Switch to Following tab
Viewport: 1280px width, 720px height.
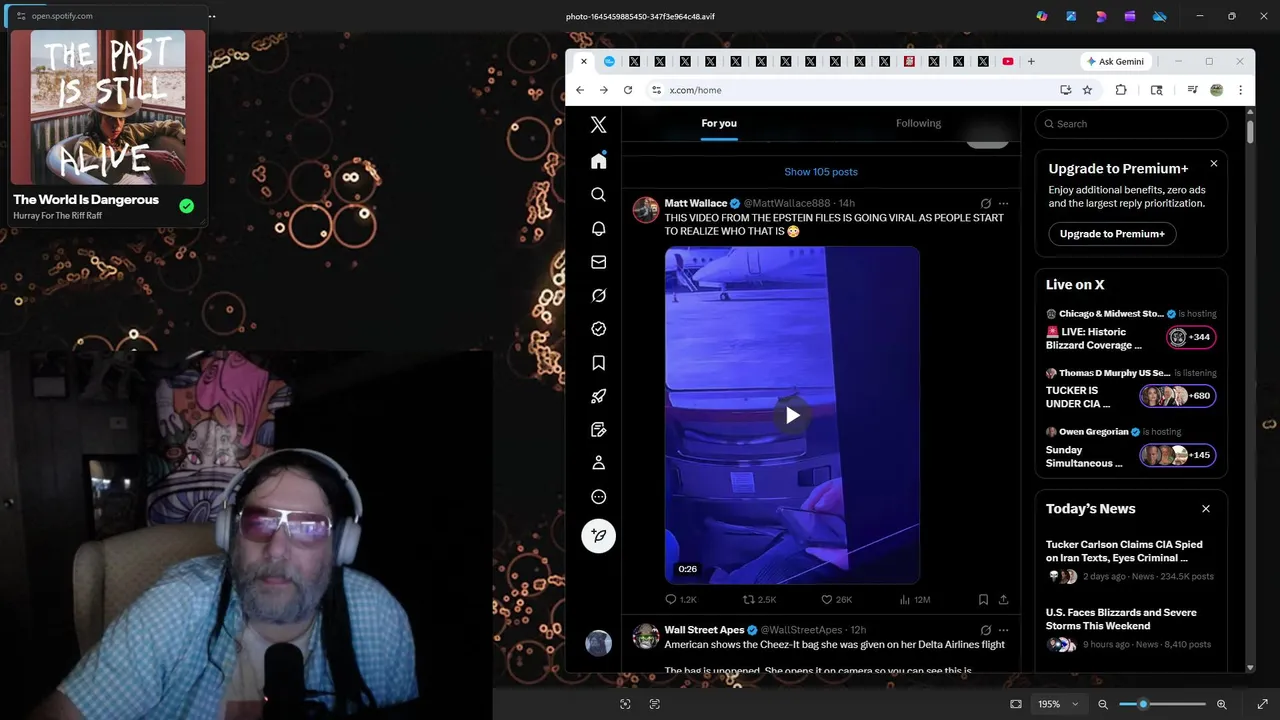click(918, 123)
